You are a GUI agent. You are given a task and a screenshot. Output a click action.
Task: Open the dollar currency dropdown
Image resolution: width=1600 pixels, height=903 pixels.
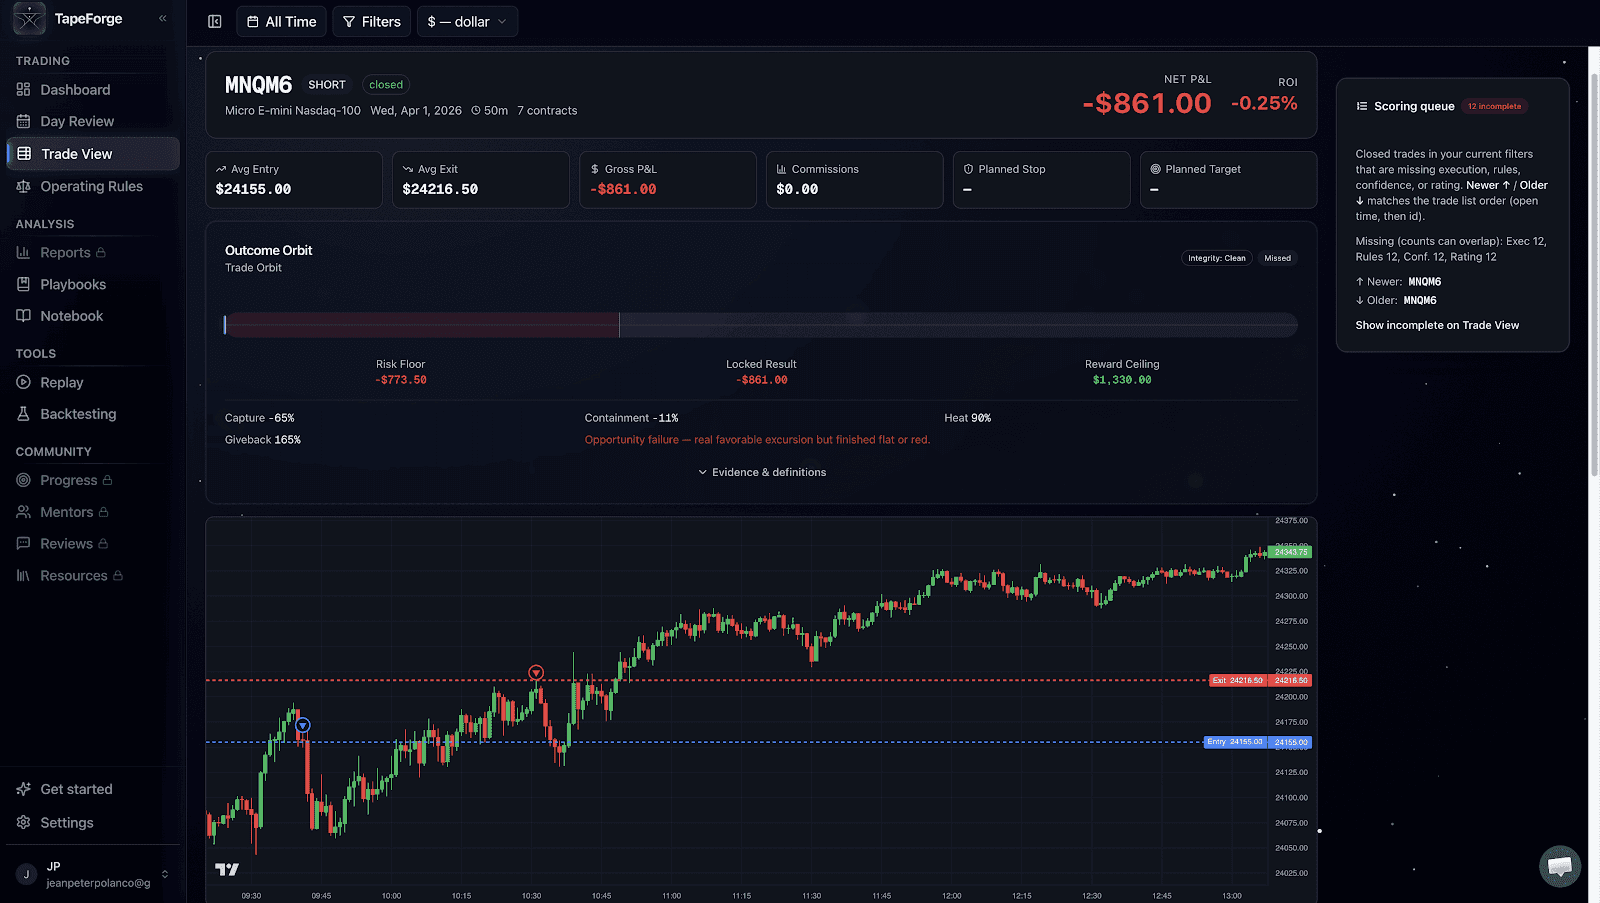(467, 22)
